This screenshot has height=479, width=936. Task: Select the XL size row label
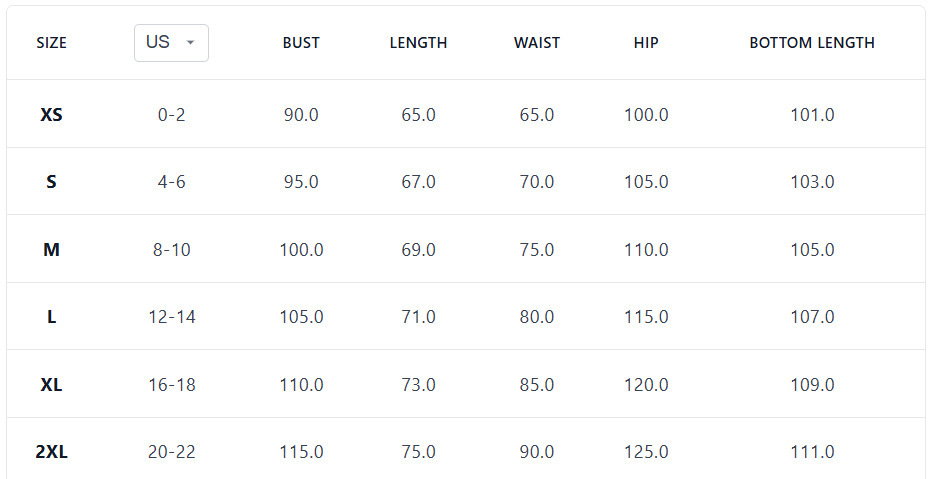(52, 385)
